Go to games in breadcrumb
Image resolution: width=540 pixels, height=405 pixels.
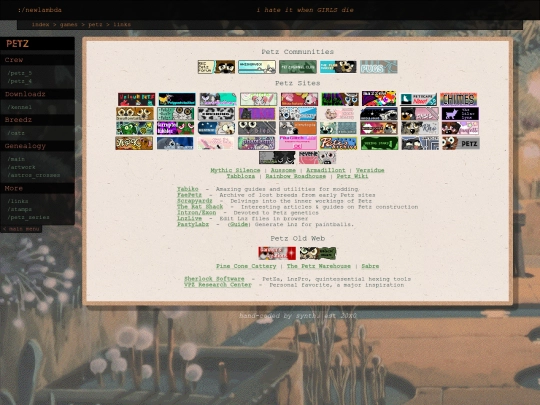(x=69, y=24)
